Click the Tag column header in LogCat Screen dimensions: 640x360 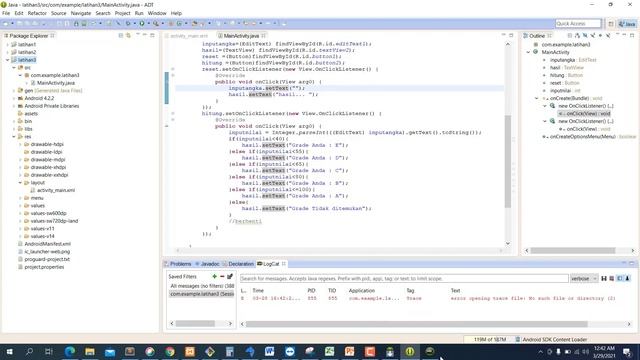point(410,291)
